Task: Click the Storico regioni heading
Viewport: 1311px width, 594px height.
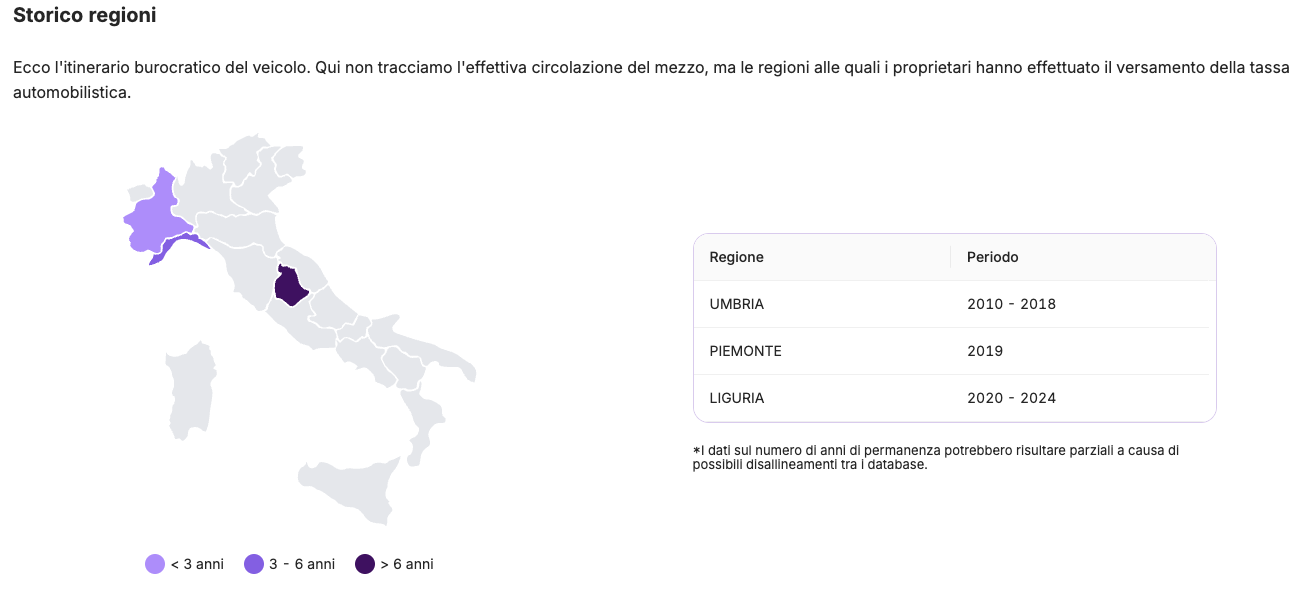Action: pyautogui.click(x=85, y=16)
